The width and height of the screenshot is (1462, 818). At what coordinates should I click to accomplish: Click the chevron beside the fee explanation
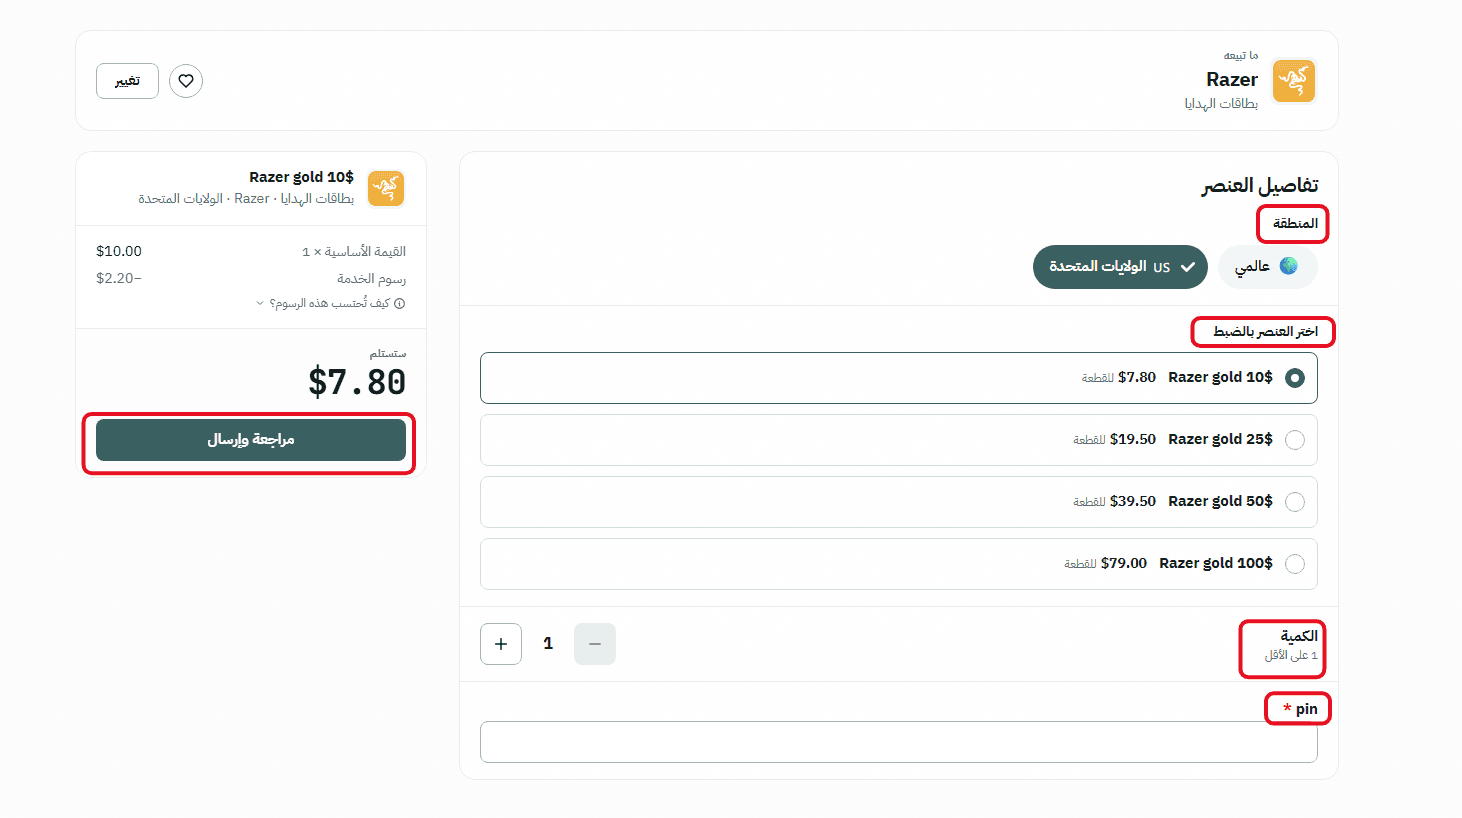click(260, 303)
